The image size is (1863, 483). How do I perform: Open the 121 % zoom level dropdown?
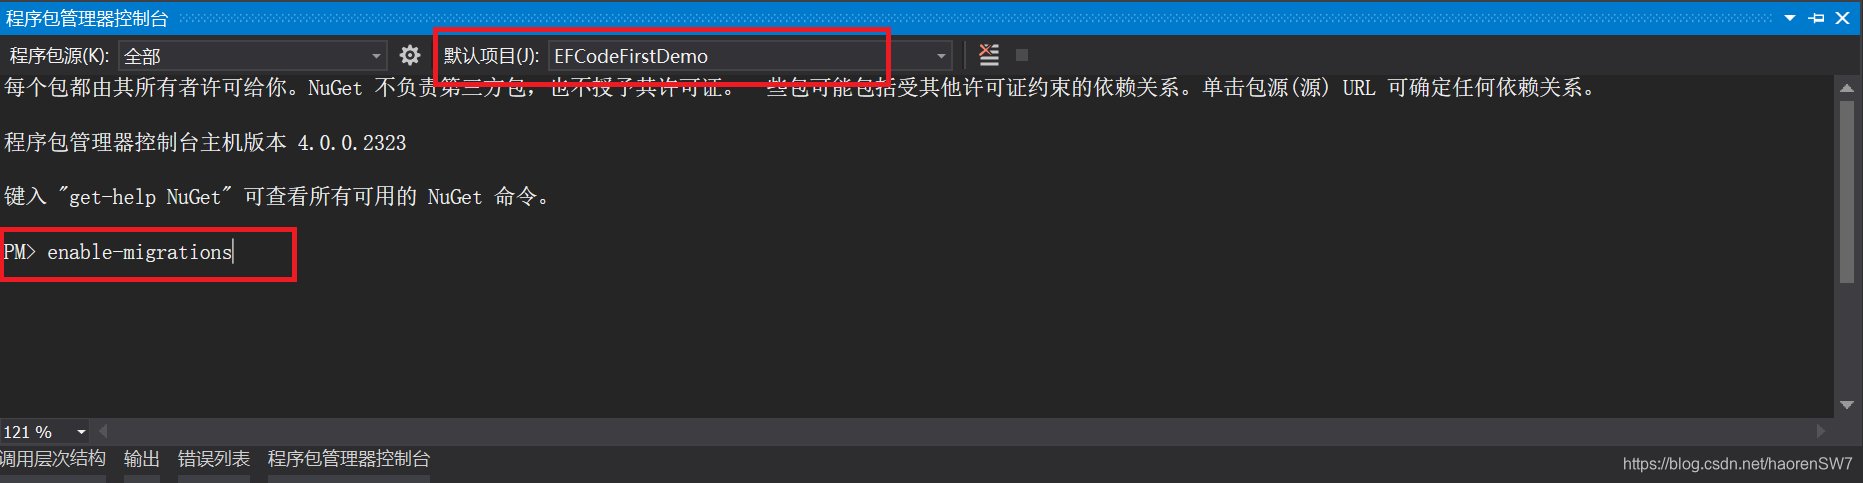click(x=81, y=432)
